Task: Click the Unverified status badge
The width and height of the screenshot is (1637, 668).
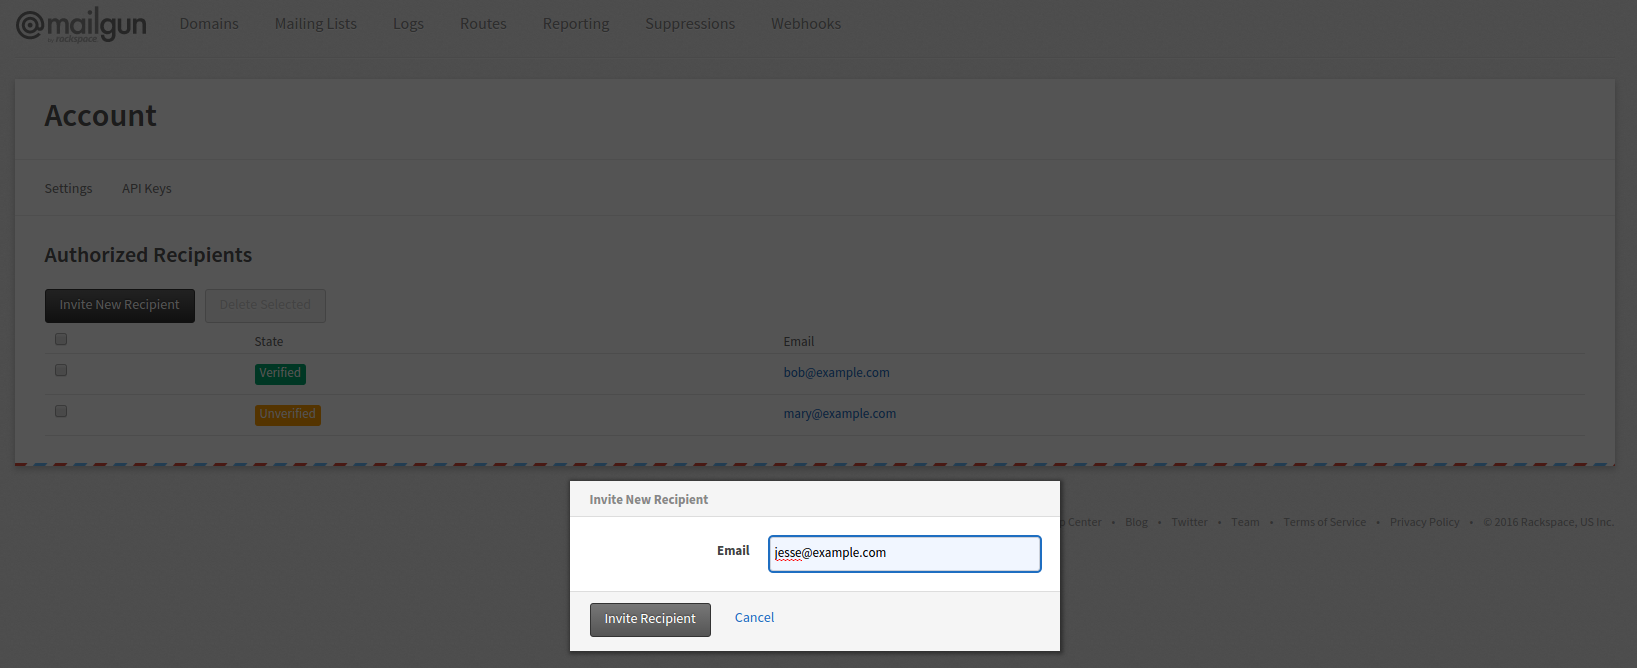Action: point(288,414)
